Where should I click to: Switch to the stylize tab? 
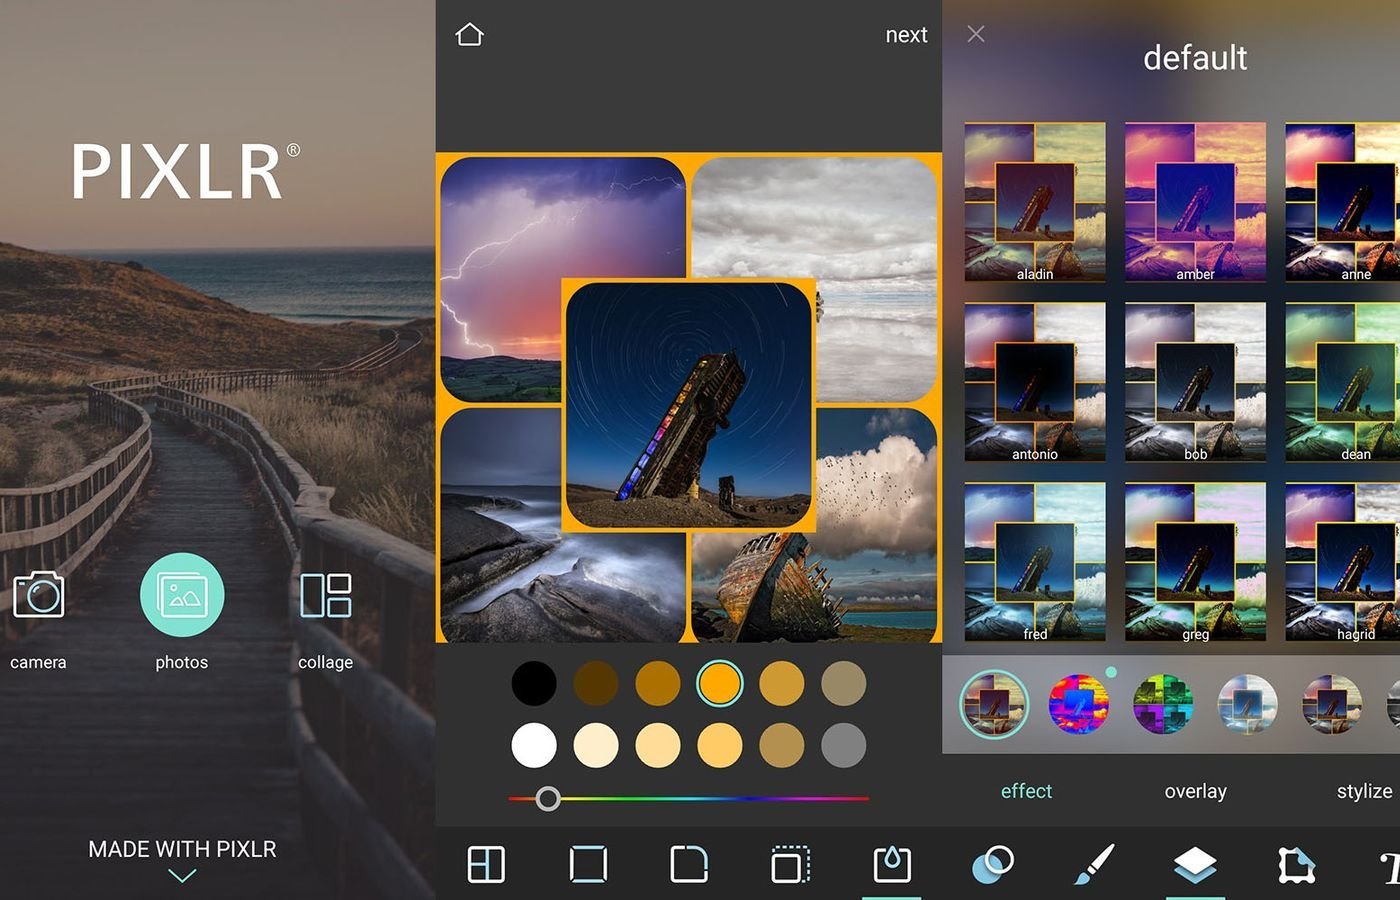(x=1364, y=791)
